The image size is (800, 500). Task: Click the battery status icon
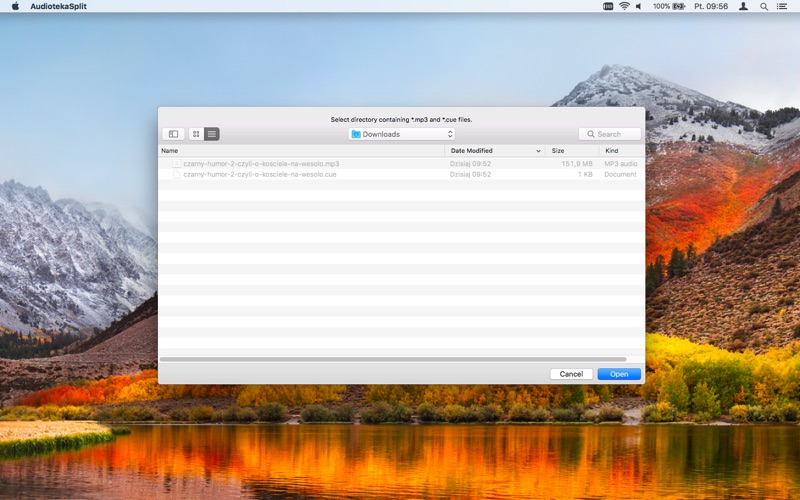click(x=679, y=6)
